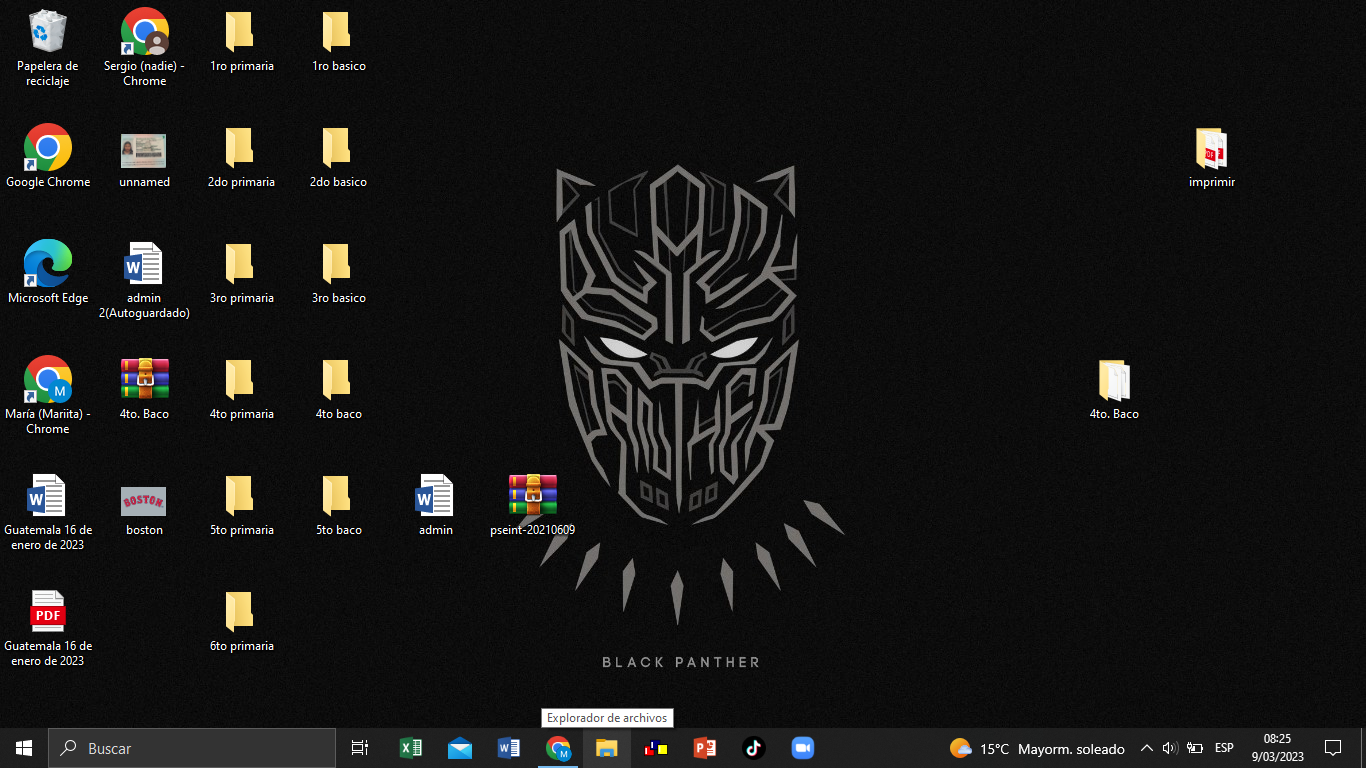Image resolution: width=1366 pixels, height=768 pixels.
Task: Select the 4to. Baco WinRAR archive
Action: click(x=144, y=388)
